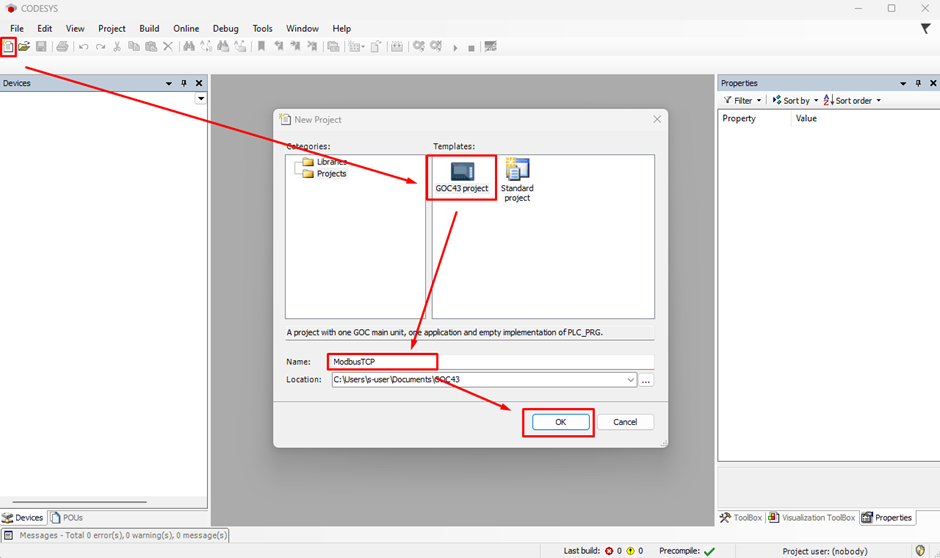Image resolution: width=940 pixels, height=558 pixels.
Task: Open the Project menu
Action: pyautogui.click(x=112, y=28)
